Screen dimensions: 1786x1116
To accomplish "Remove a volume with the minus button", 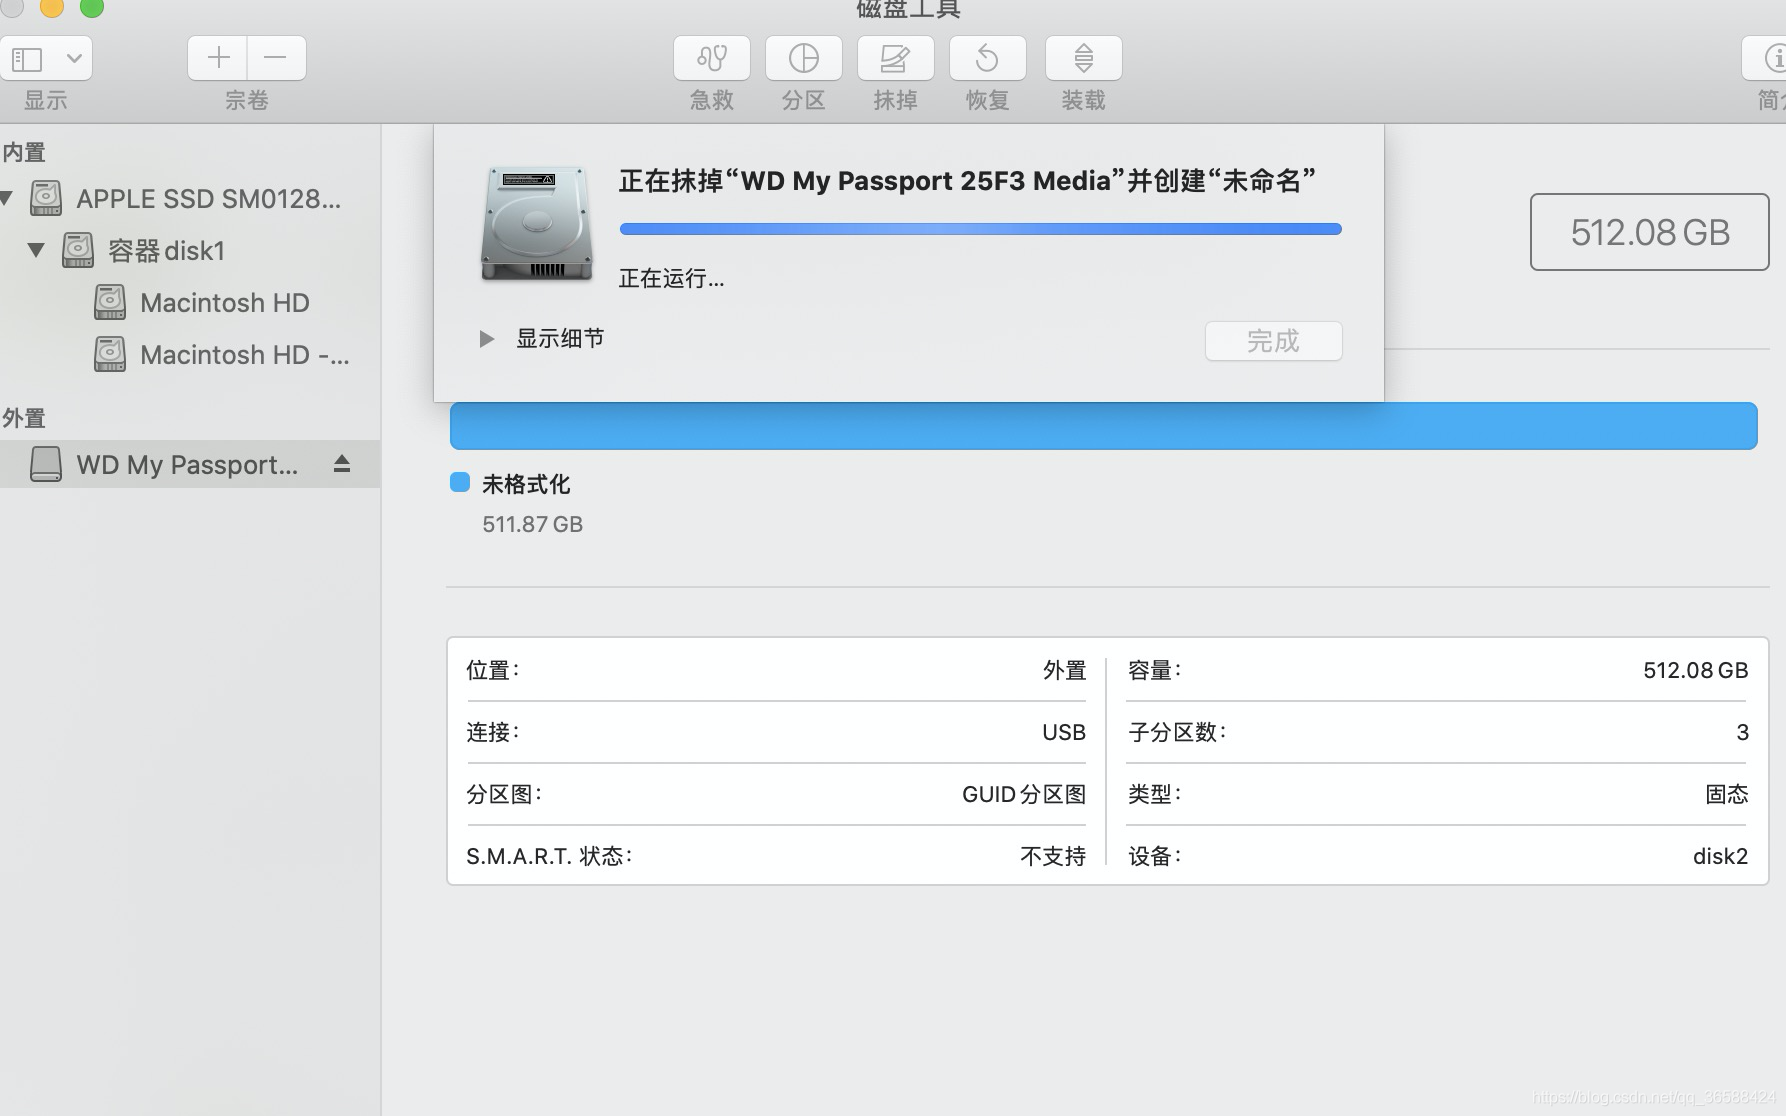I will coord(277,59).
